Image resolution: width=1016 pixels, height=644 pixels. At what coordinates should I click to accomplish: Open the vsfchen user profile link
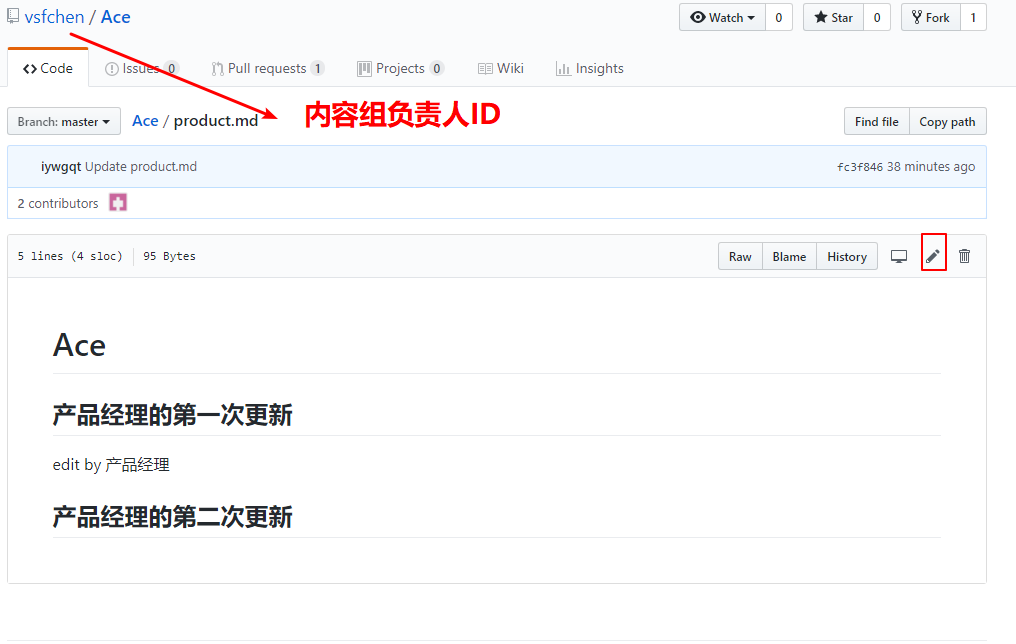coord(54,17)
